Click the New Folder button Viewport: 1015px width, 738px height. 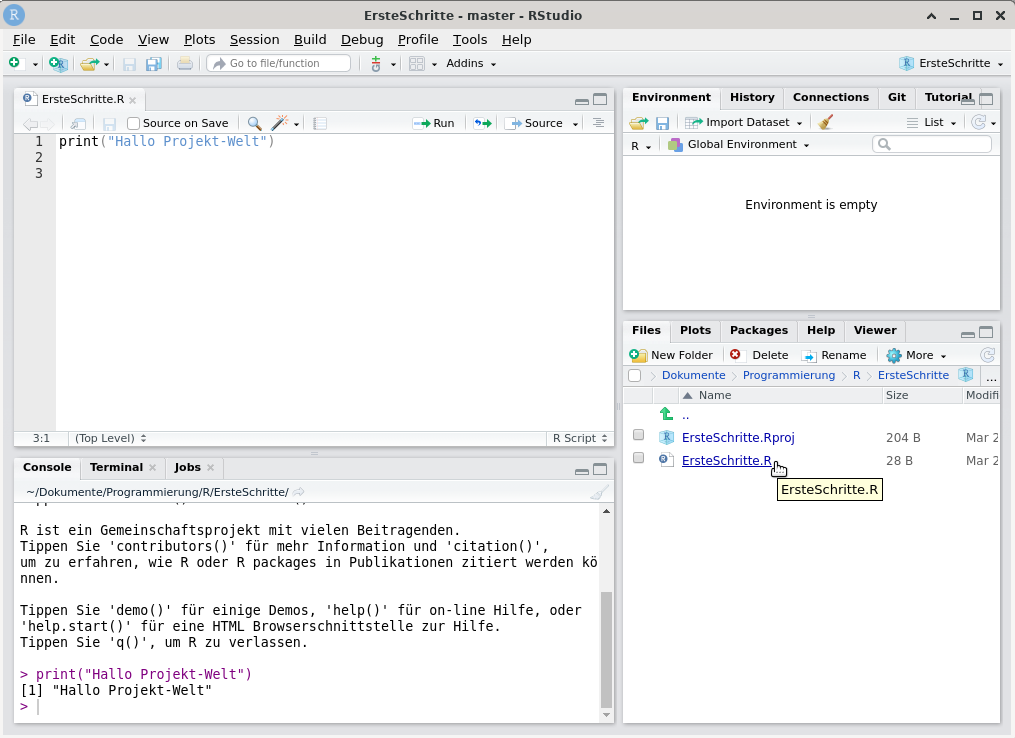click(671, 355)
